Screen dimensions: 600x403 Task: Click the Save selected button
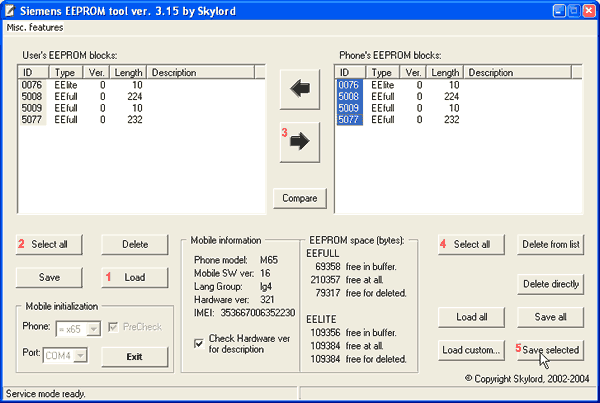tap(551, 350)
